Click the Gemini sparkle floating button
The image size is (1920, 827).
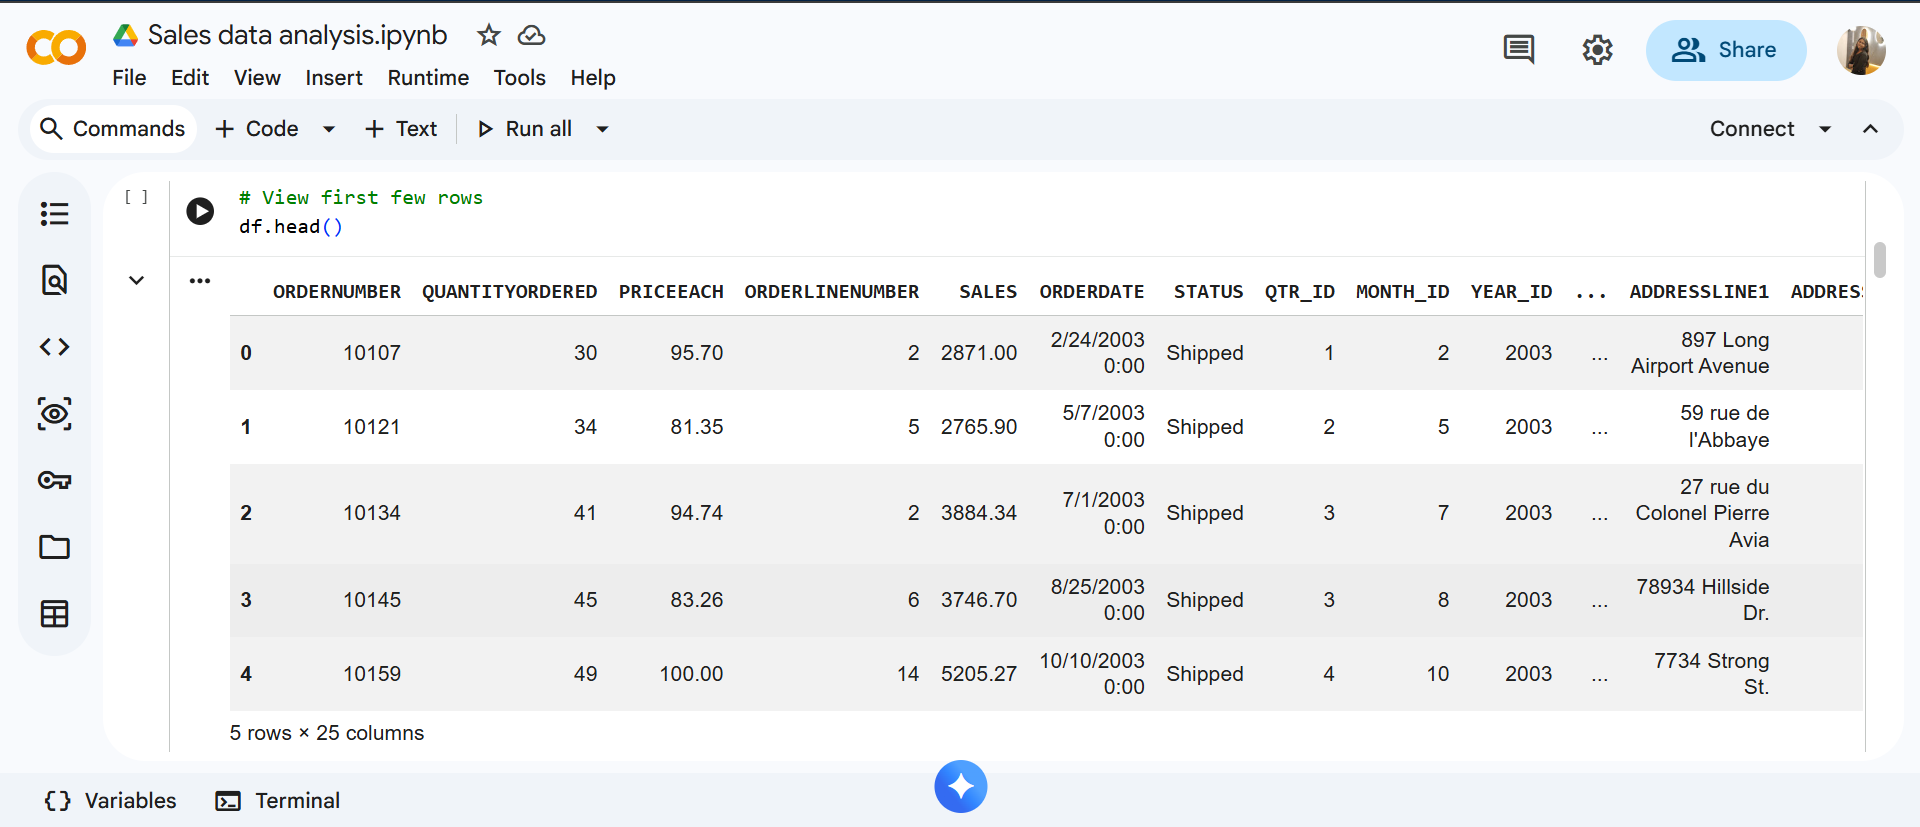coord(960,787)
